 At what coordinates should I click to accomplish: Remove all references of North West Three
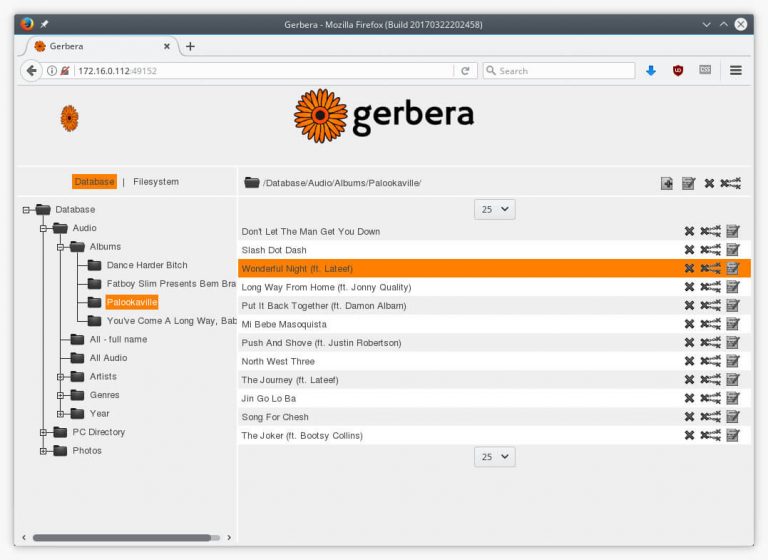coord(710,361)
